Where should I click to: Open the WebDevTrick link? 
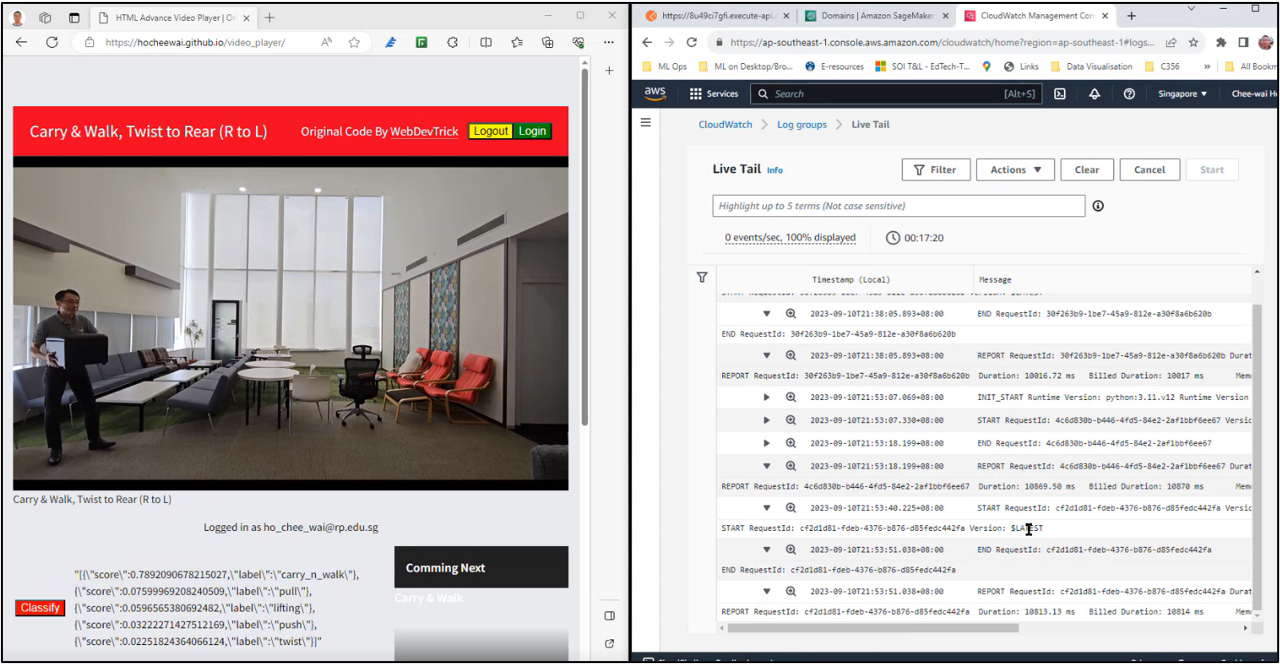[424, 131]
